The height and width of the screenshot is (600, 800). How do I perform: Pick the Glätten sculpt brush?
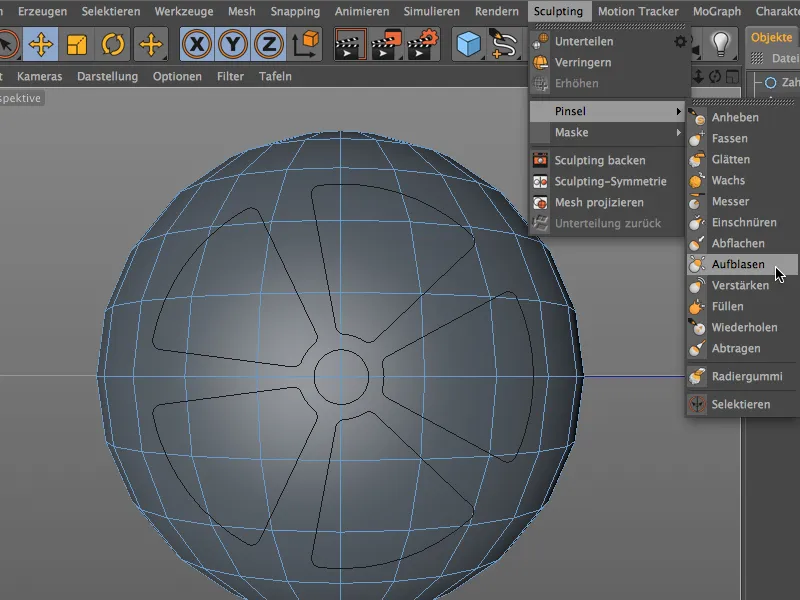coord(730,160)
